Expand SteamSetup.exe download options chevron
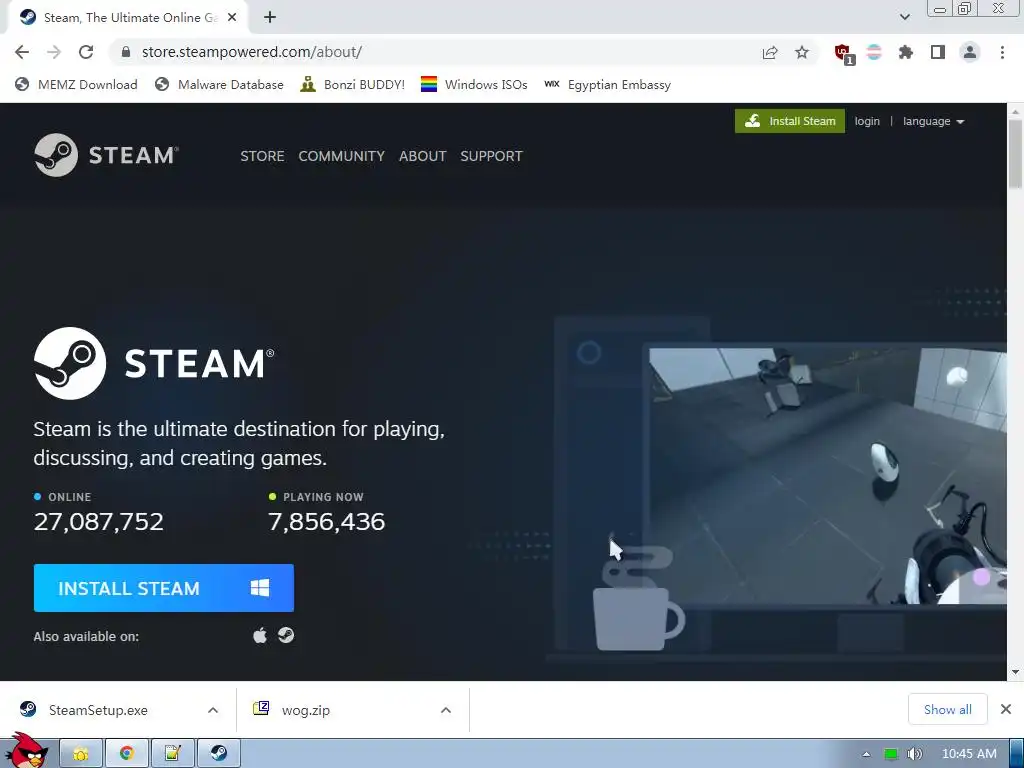The image size is (1024, 768). (213, 710)
